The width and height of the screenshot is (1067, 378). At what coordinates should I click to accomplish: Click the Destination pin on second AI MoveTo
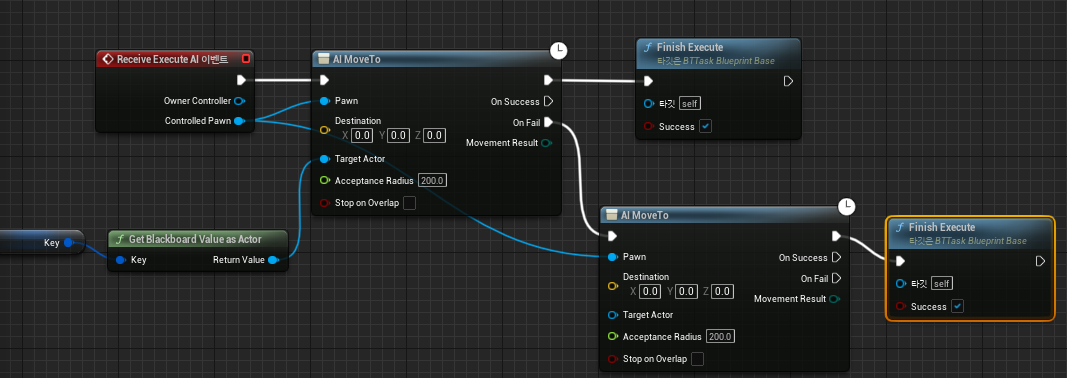[x=612, y=285]
